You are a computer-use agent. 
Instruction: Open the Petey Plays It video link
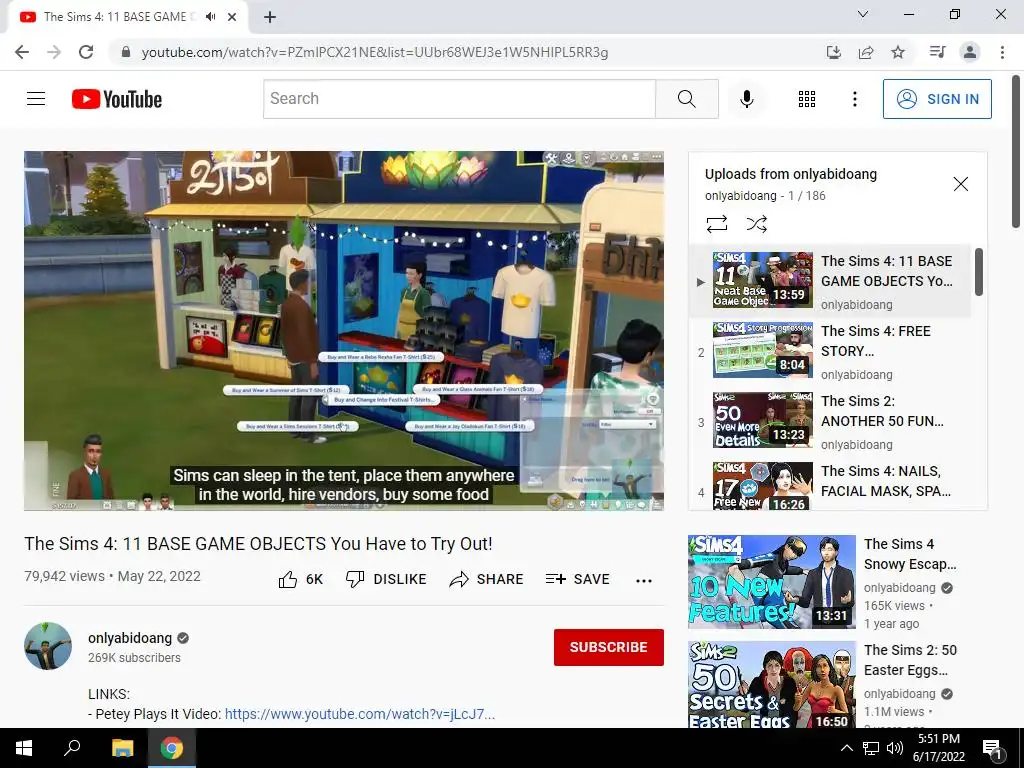(360, 714)
